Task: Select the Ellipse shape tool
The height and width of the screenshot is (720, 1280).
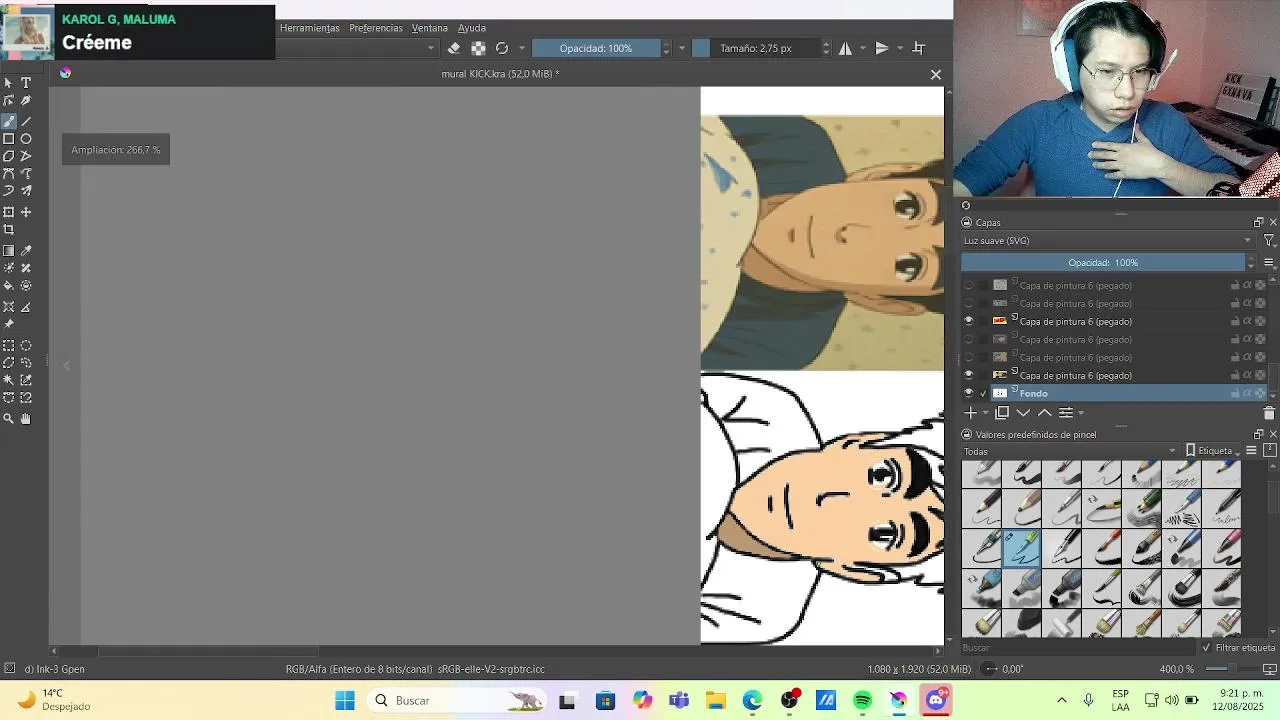Action: [26, 139]
